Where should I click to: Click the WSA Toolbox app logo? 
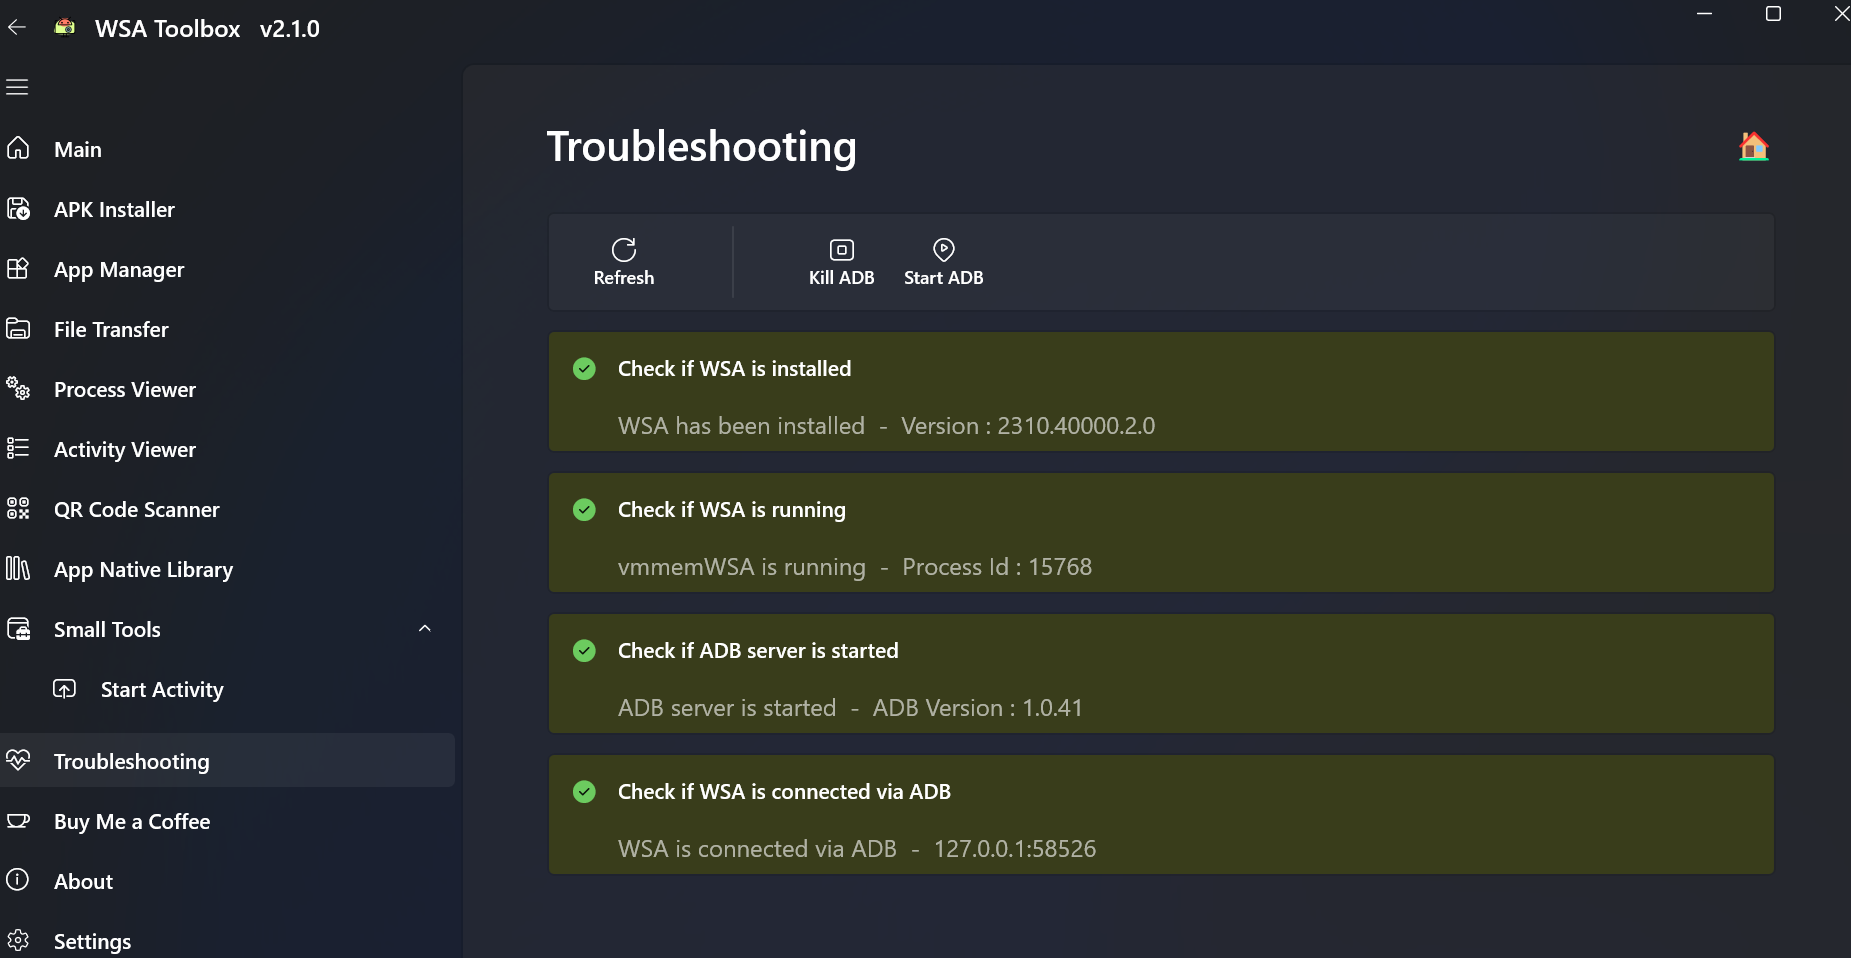(65, 28)
